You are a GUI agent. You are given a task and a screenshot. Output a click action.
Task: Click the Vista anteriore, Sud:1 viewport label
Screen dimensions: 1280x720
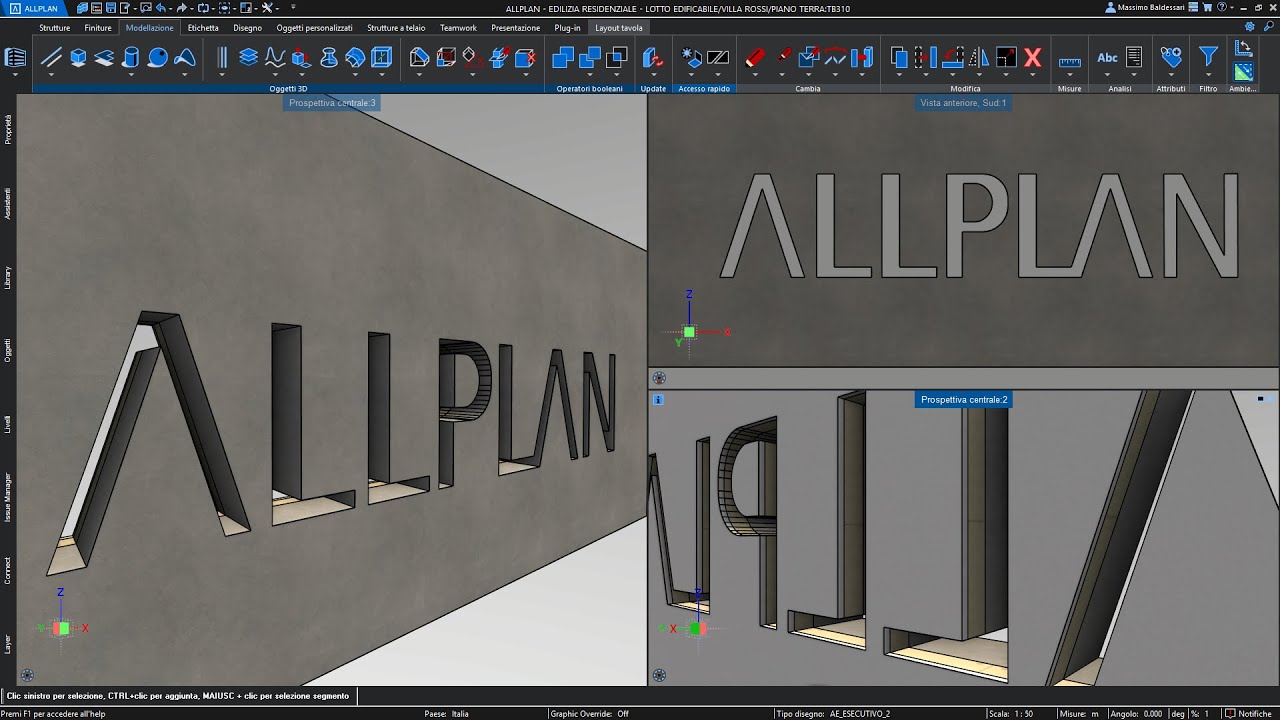click(963, 103)
